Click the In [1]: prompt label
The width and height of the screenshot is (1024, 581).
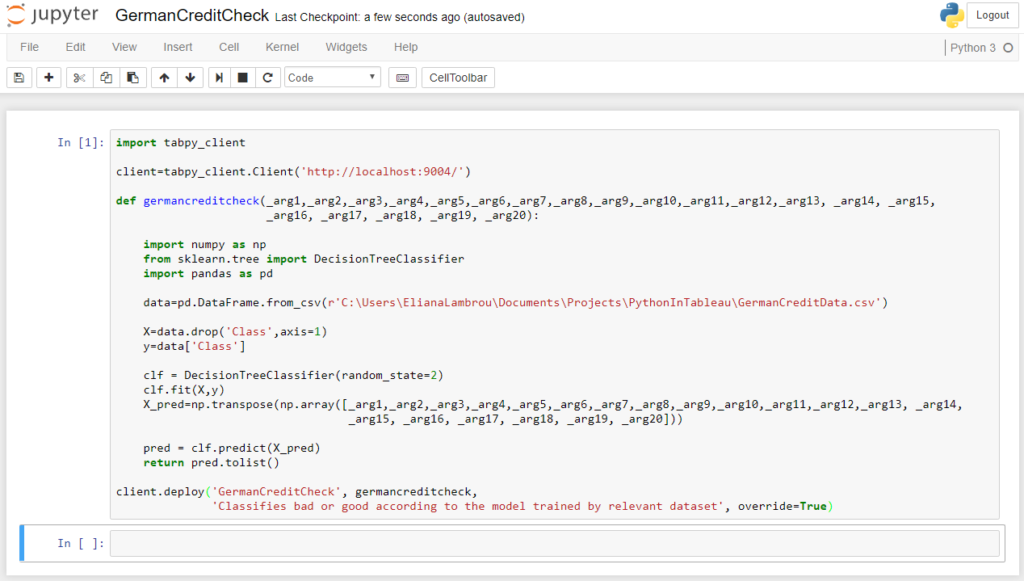click(80, 142)
